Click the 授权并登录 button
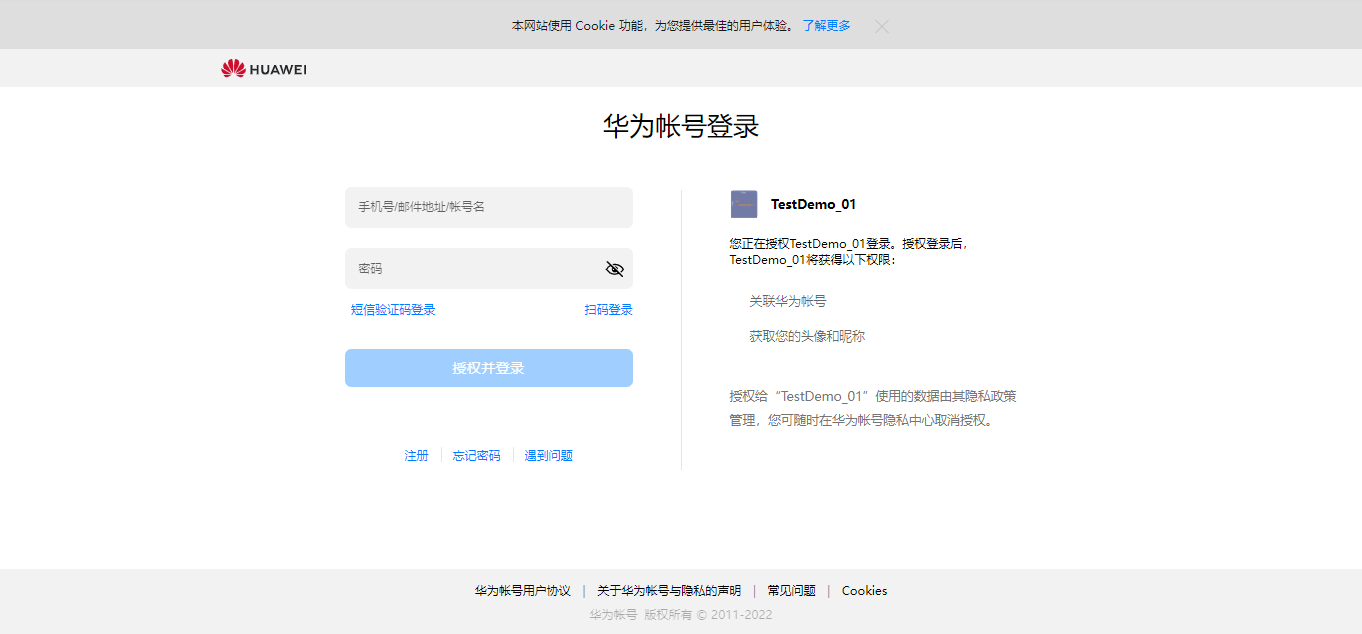1362x634 pixels. (489, 368)
